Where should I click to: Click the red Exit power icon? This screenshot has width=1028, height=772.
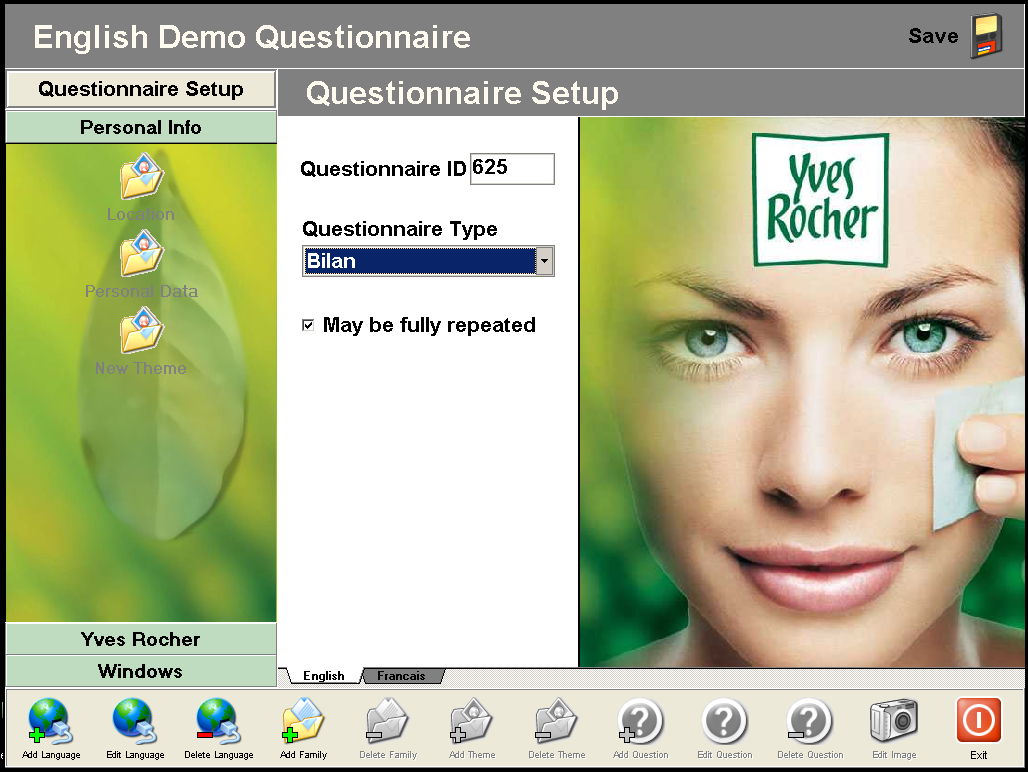978,720
